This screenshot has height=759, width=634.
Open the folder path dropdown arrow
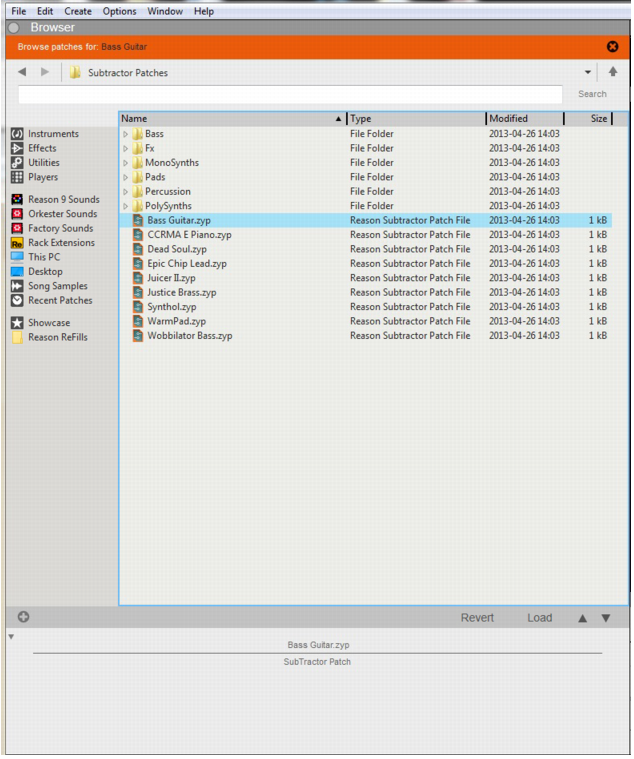tap(588, 73)
